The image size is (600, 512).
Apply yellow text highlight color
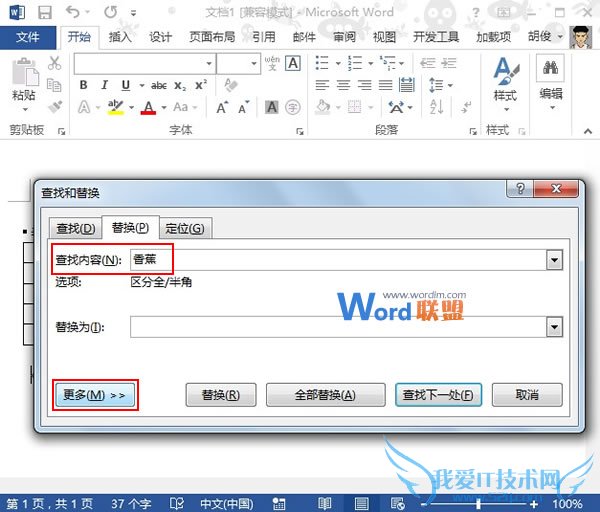click(116, 107)
